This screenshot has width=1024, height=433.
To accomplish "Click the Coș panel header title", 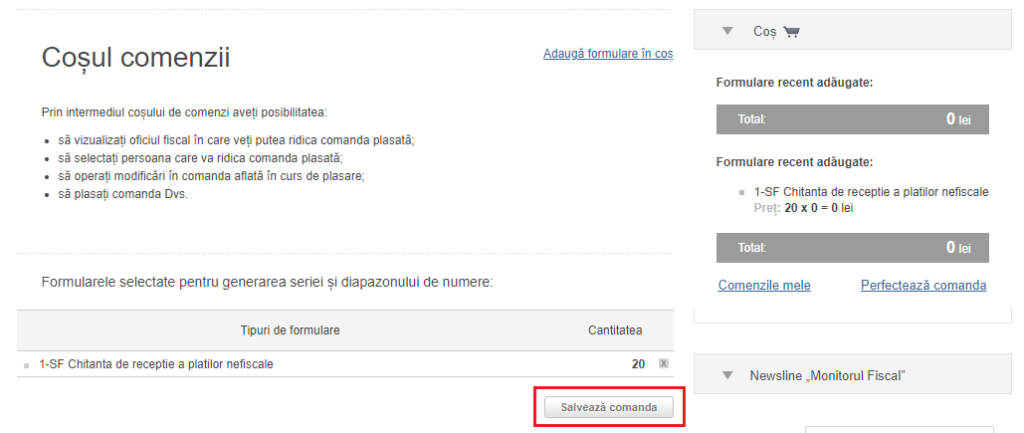I will tap(764, 31).
